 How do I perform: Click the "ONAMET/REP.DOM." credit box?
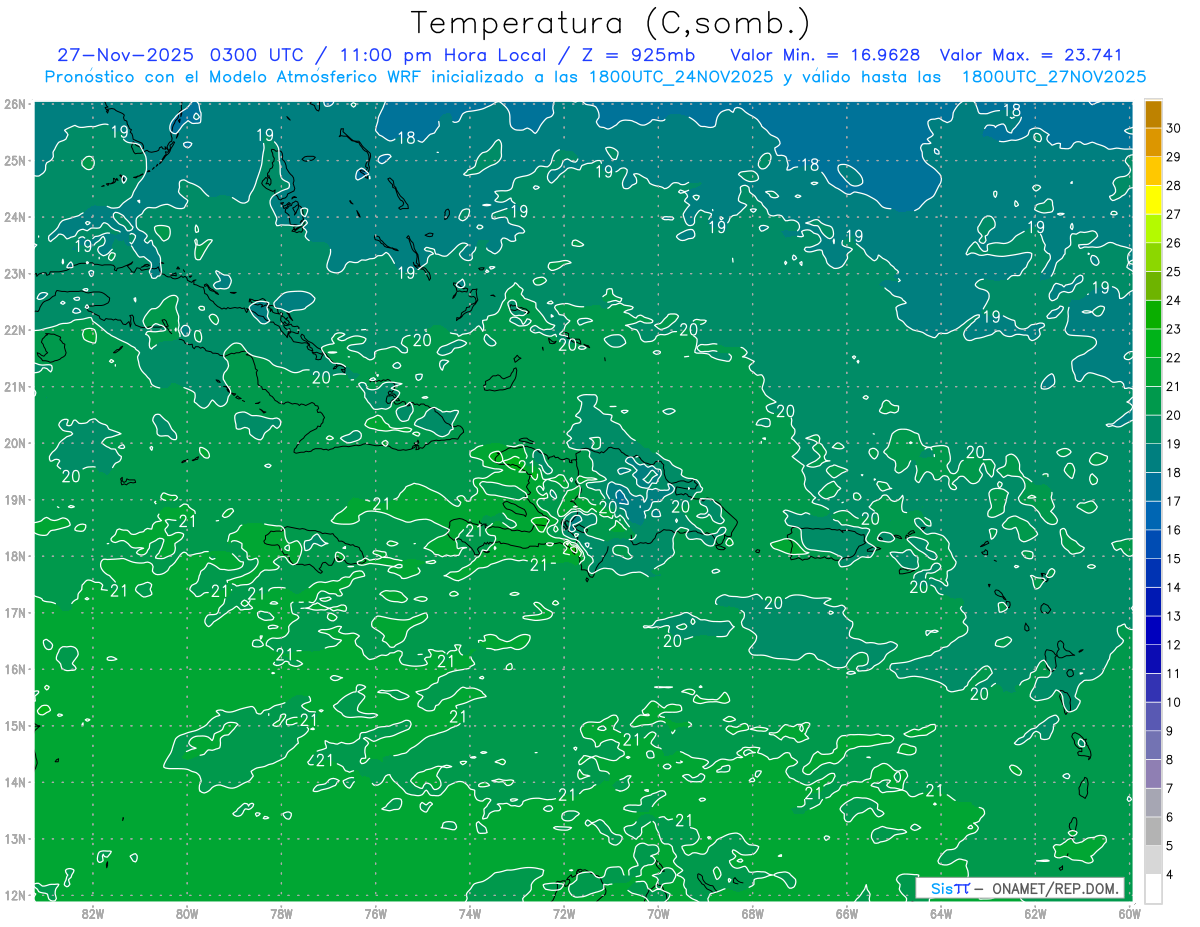tap(1020, 888)
